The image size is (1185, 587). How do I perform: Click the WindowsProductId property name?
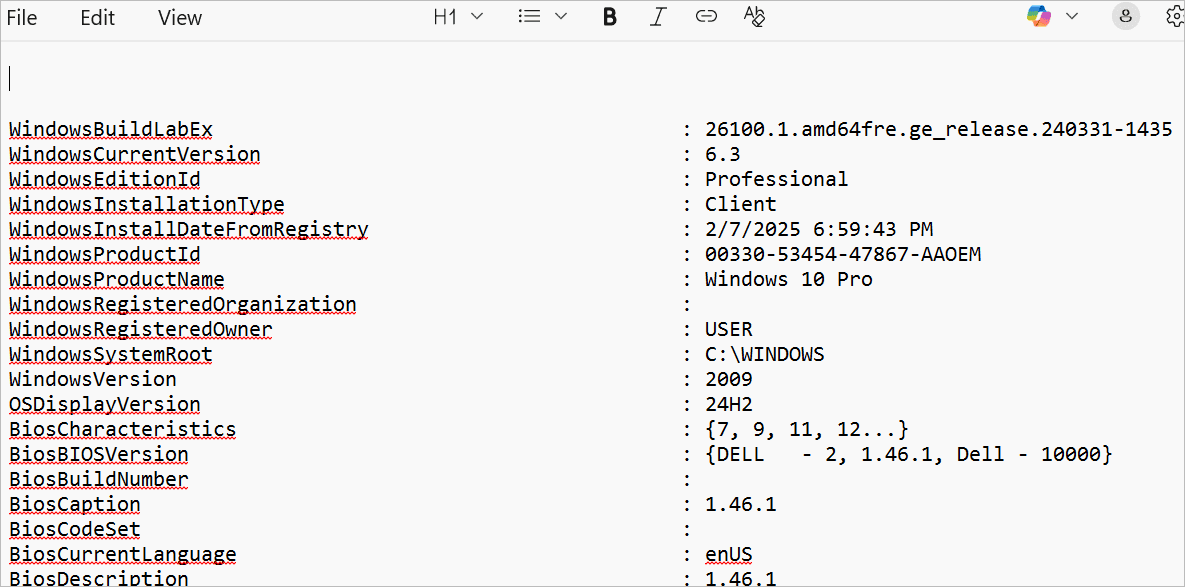[105, 254]
